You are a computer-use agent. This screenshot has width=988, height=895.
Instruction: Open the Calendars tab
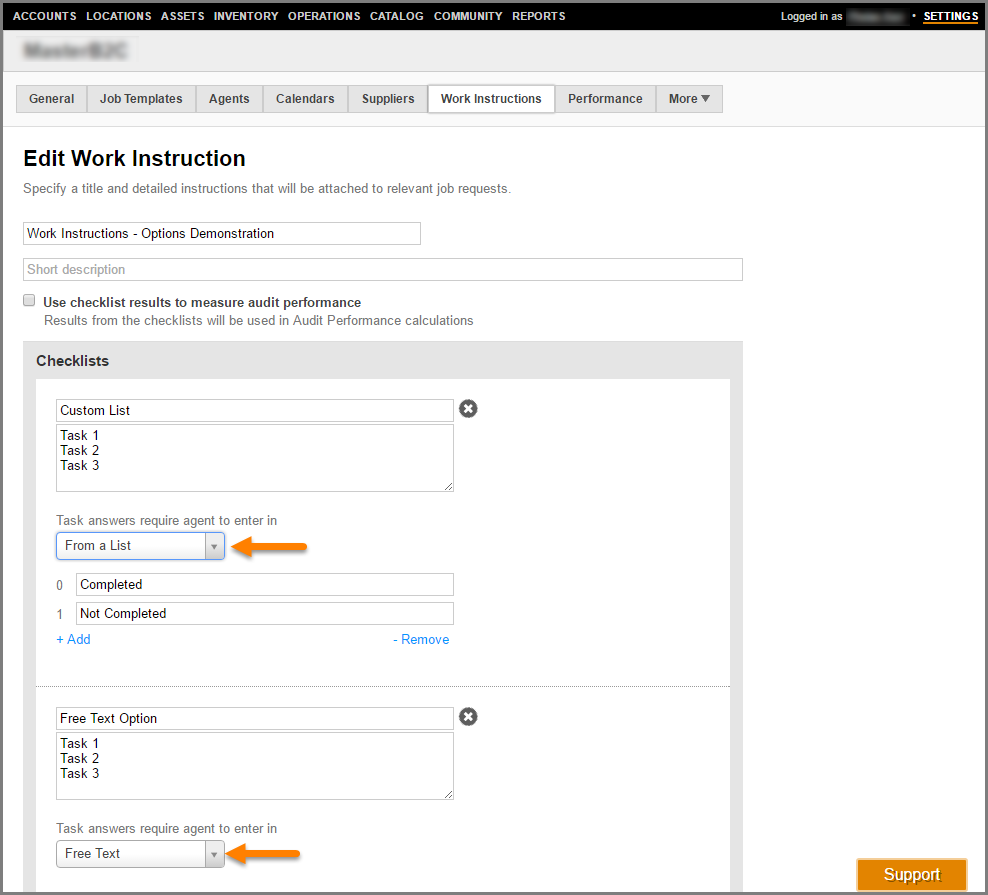(305, 99)
